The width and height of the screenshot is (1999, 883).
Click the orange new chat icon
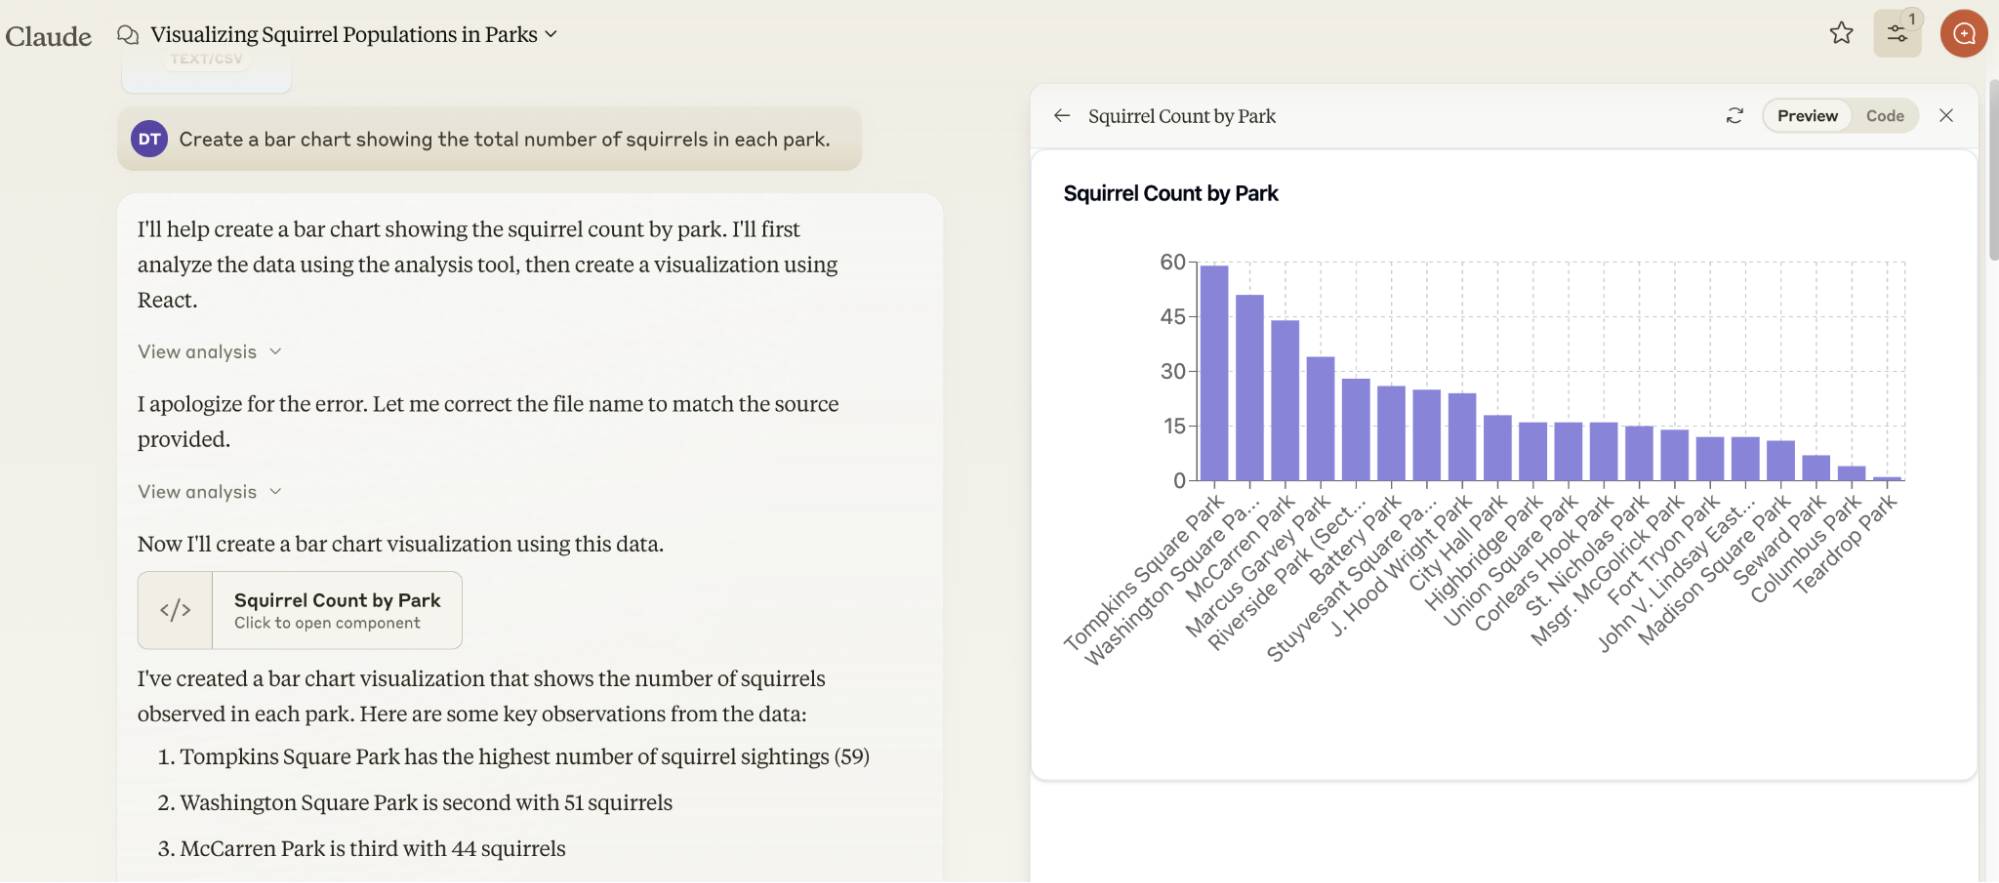[x=1963, y=33]
